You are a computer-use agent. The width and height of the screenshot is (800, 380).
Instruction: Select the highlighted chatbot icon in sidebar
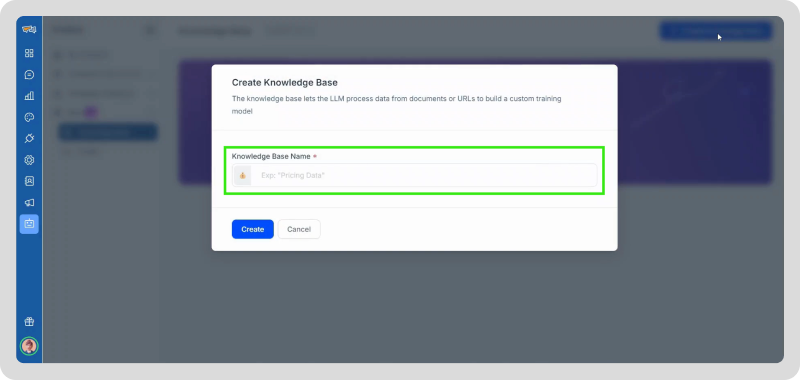(x=29, y=224)
